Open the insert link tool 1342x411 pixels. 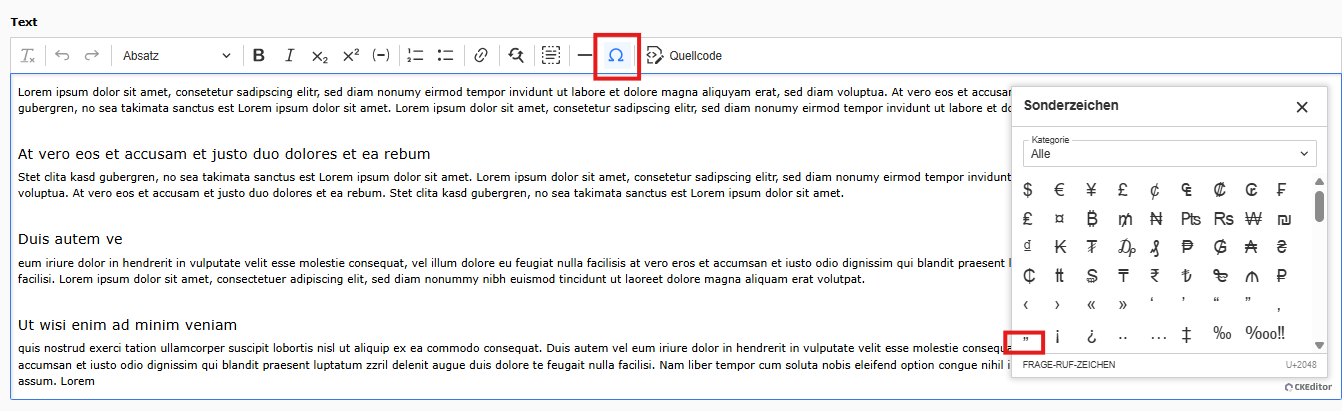coord(481,56)
